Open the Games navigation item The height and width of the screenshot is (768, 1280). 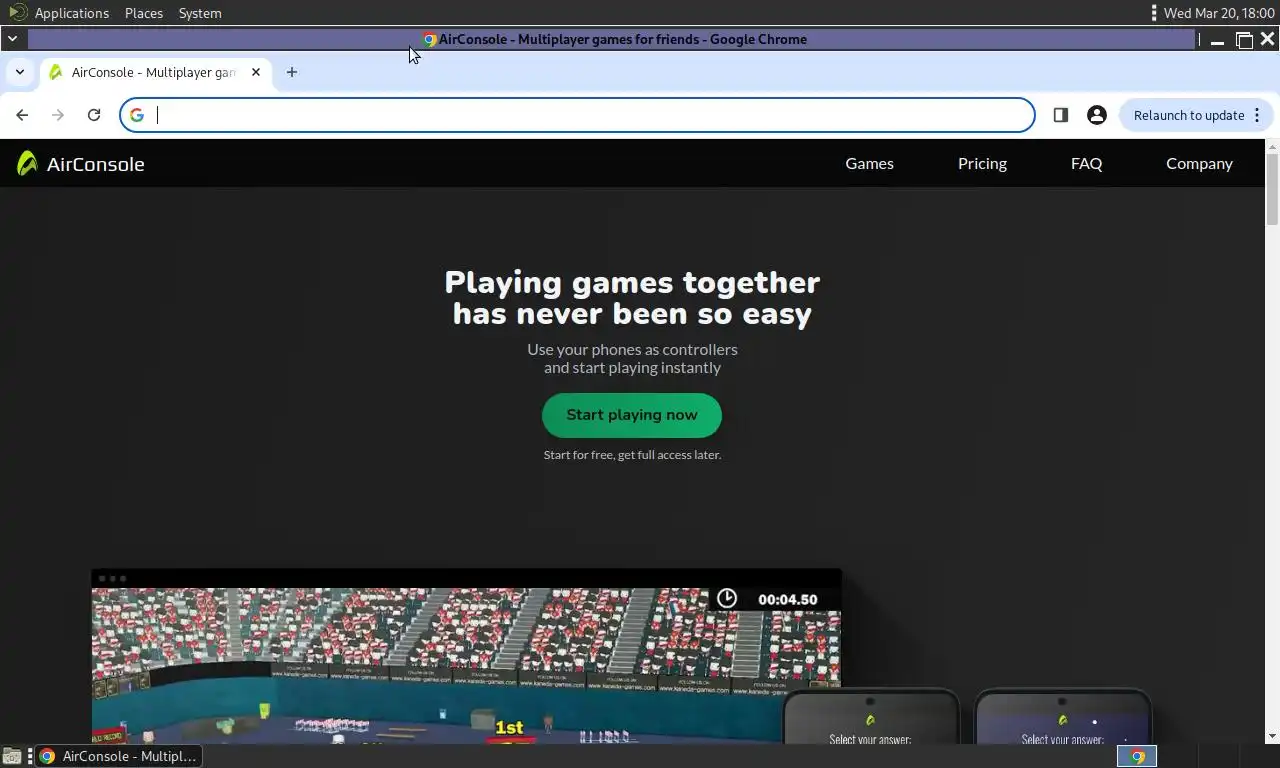869,163
